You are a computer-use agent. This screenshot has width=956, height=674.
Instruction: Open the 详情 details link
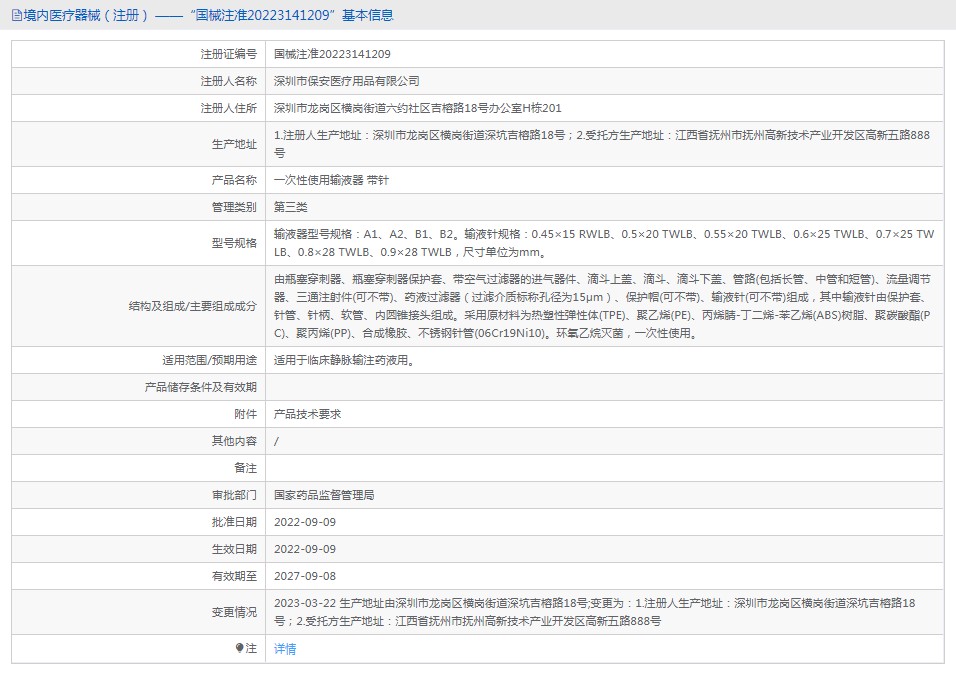coord(285,648)
